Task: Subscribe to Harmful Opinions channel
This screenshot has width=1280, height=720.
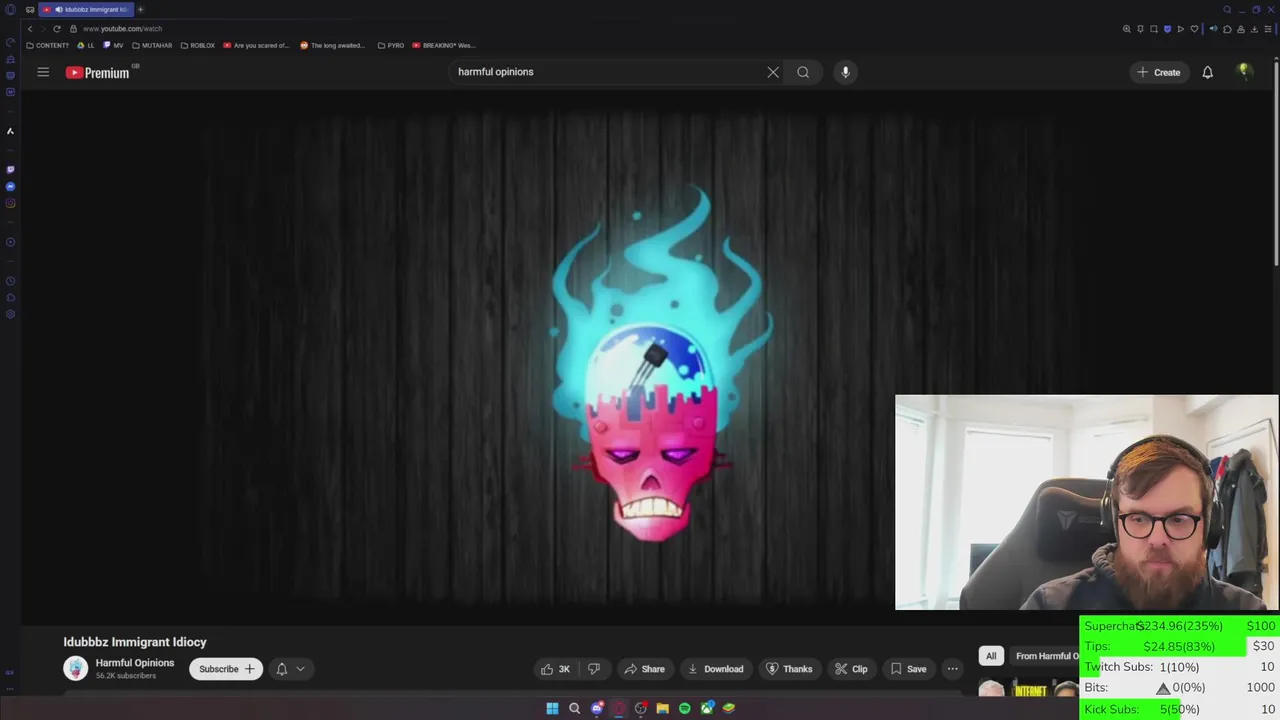Action: 226,669
